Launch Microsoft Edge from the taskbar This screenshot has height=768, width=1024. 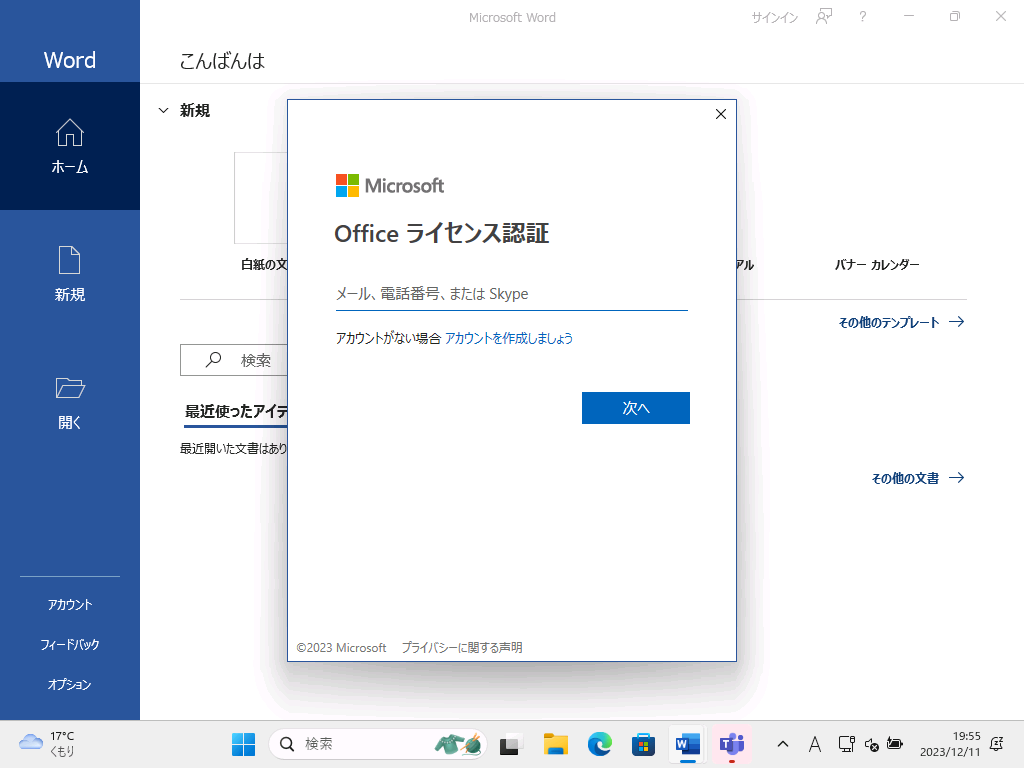point(600,744)
